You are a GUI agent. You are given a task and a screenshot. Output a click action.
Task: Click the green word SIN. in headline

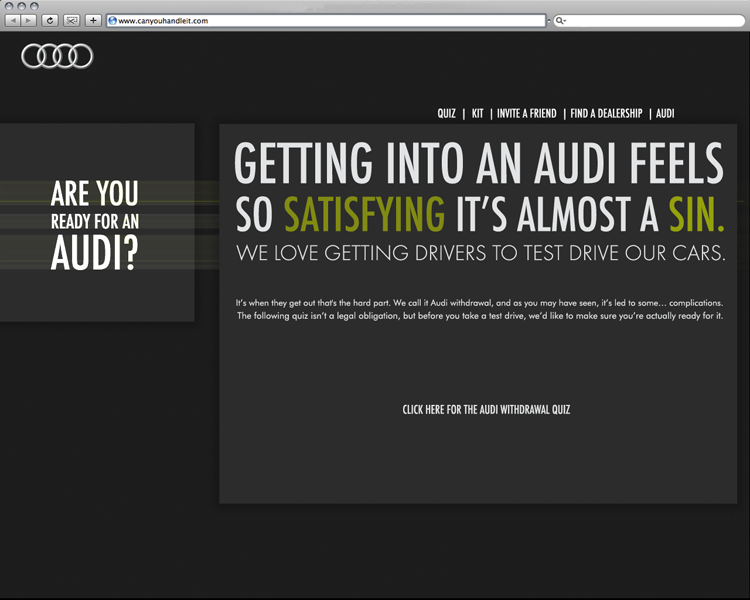pos(696,214)
